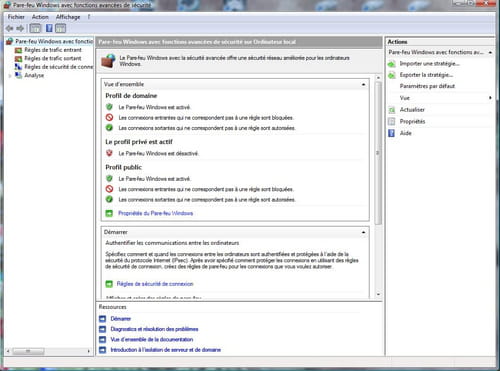Click the firewall globe icon in the description header
This screenshot has height=371, width=500.
pyautogui.click(x=109, y=61)
